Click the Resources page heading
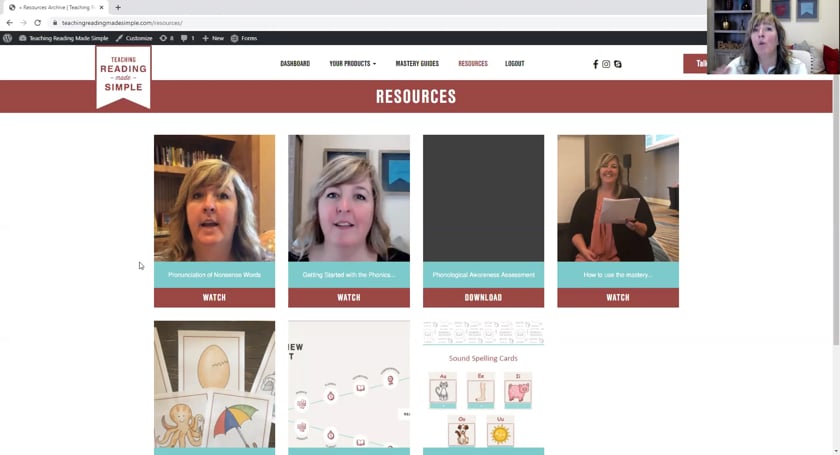 click(416, 96)
